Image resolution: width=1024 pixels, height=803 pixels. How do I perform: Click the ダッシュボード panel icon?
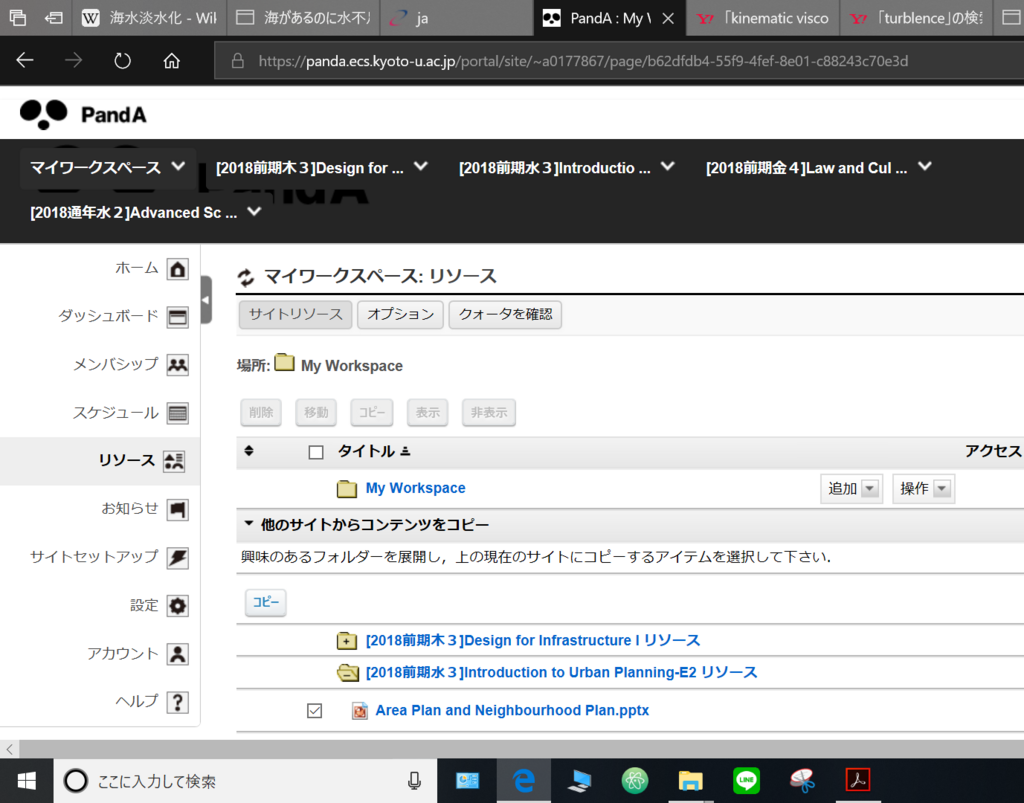click(x=177, y=316)
